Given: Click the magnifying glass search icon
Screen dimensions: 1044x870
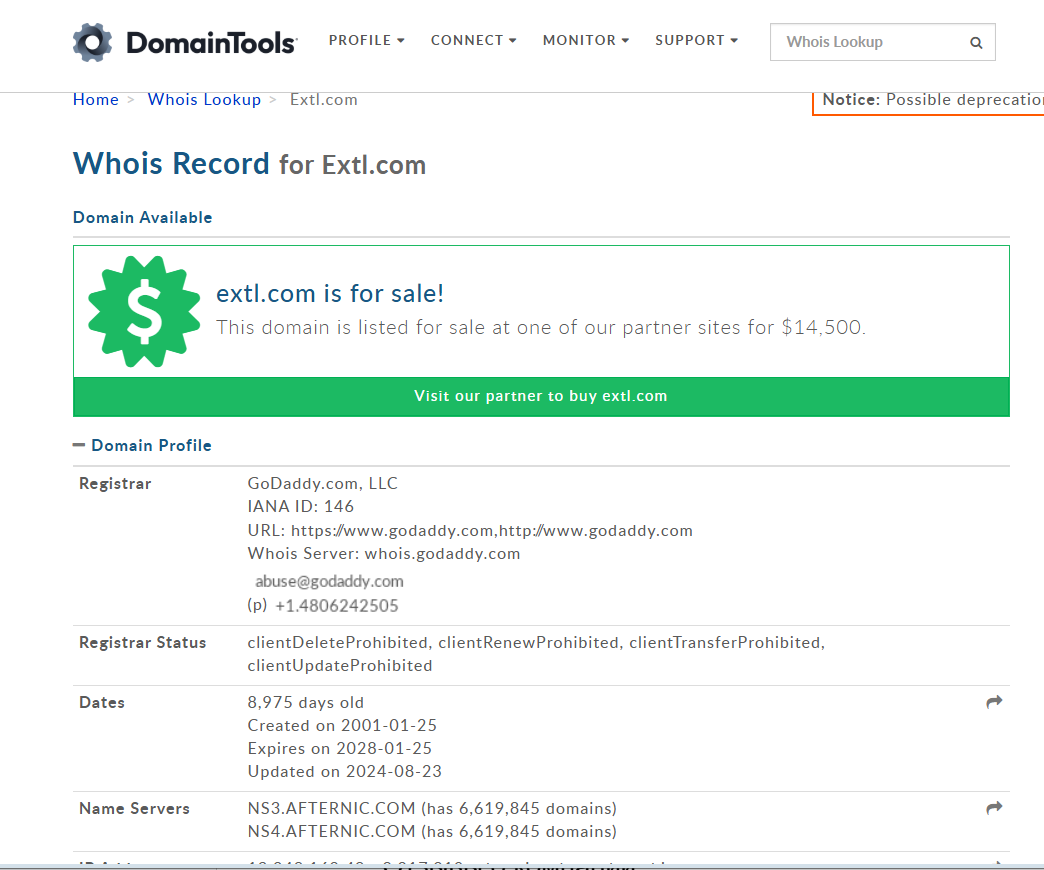Looking at the screenshot, I should [976, 43].
